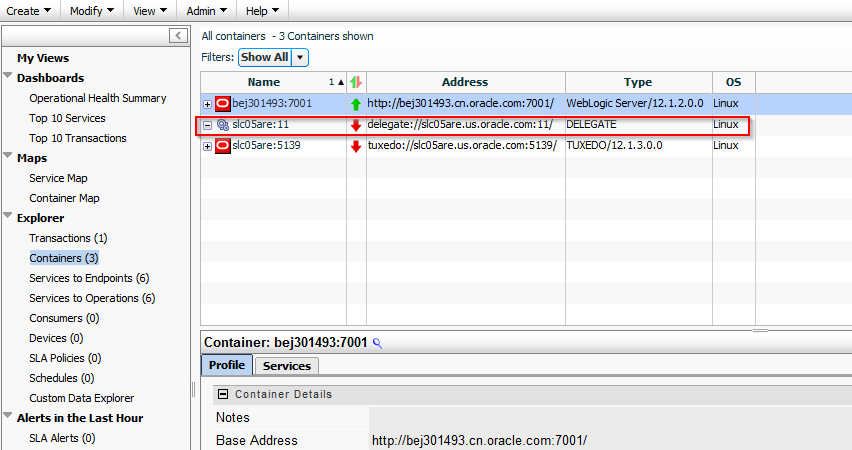The image size is (852, 450).
Task: Click the vertical sidebar splitter handle
Action: [x=193, y=390]
